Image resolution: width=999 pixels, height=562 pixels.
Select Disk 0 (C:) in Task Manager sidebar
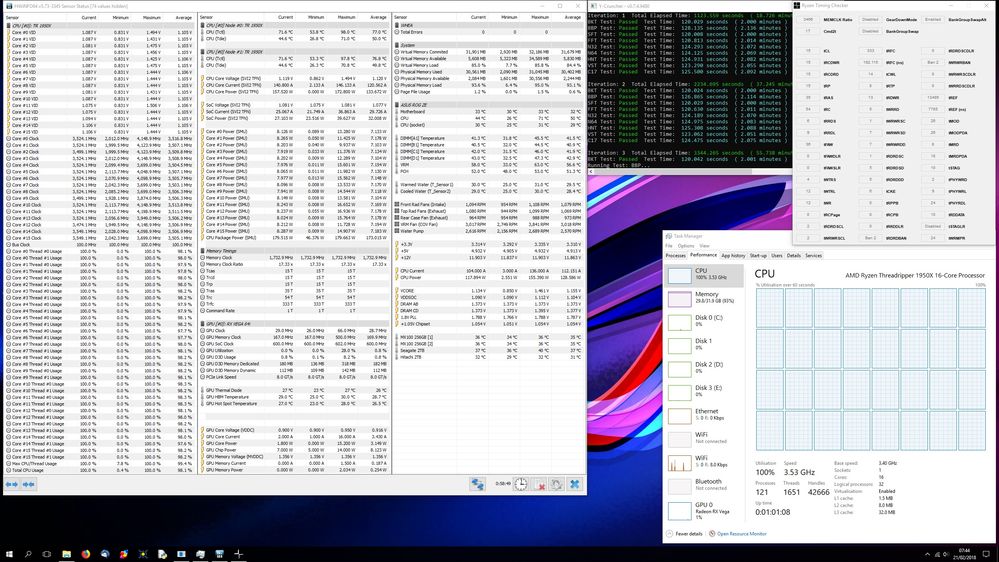coord(704,322)
